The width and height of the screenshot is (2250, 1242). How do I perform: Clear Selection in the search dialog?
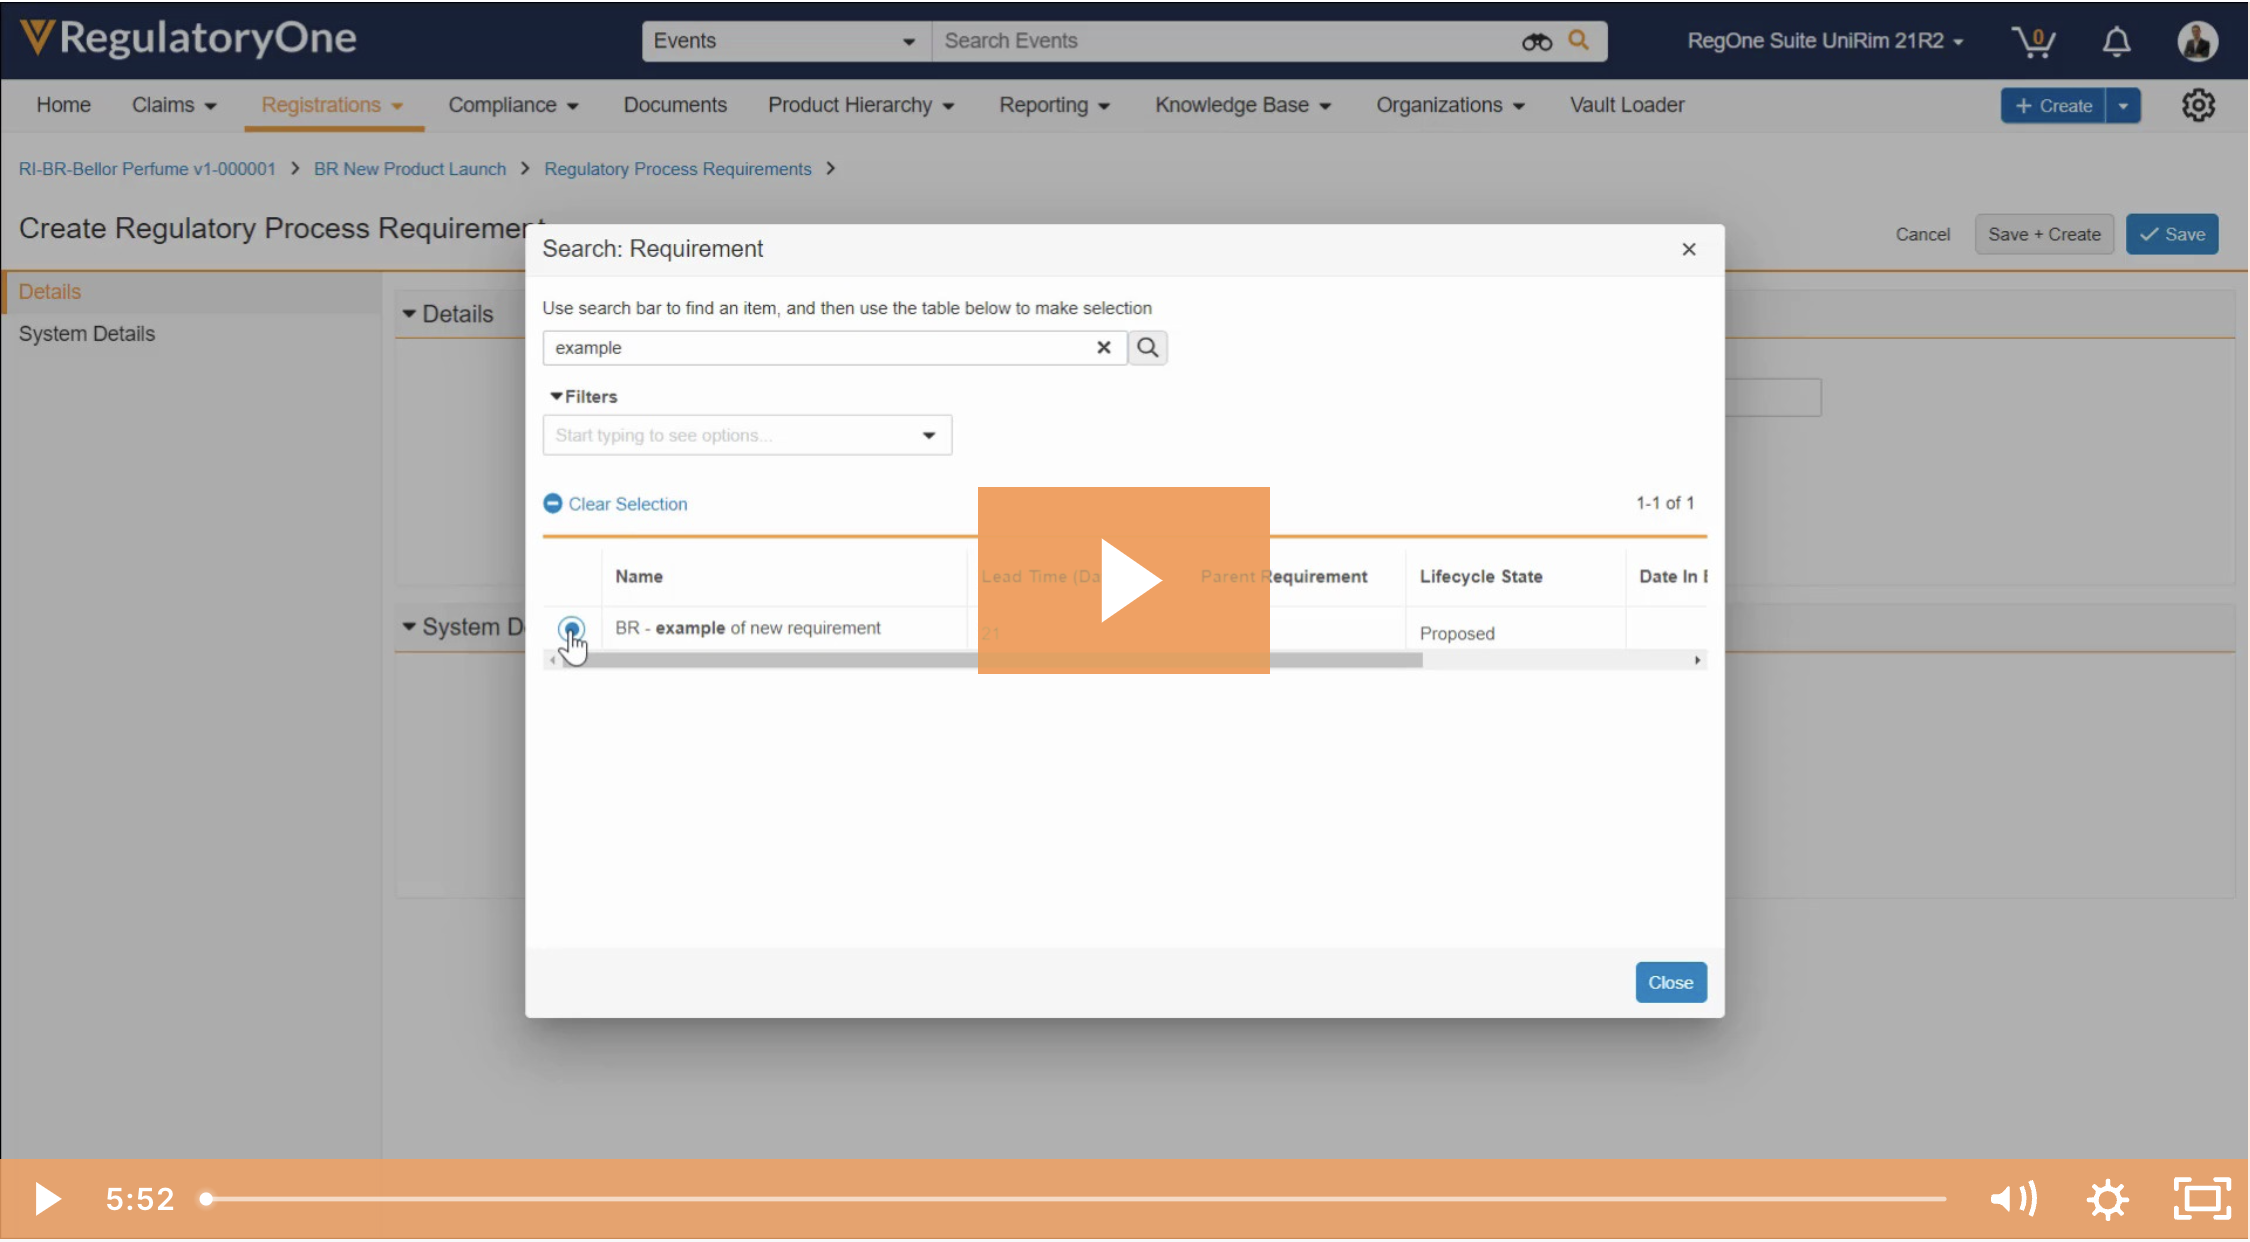[x=615, y=503]
